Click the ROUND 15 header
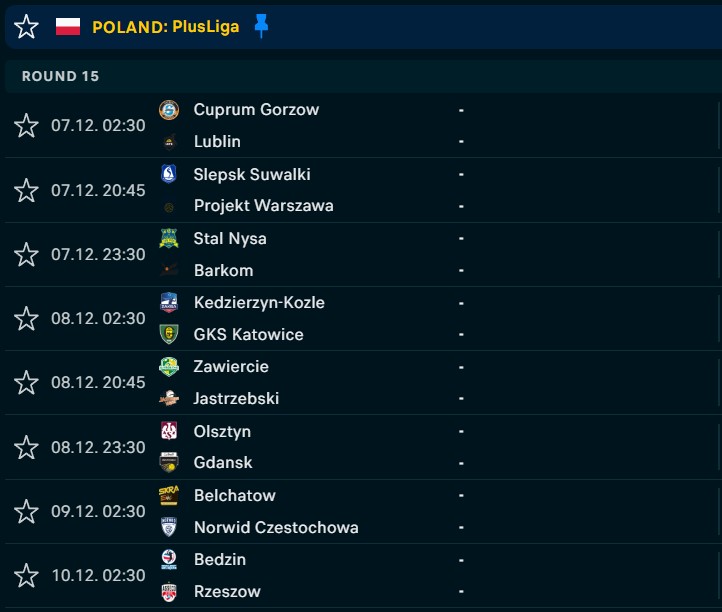Image resolution: width=722 pixels, height=612 pixels. tap(60, 76)
